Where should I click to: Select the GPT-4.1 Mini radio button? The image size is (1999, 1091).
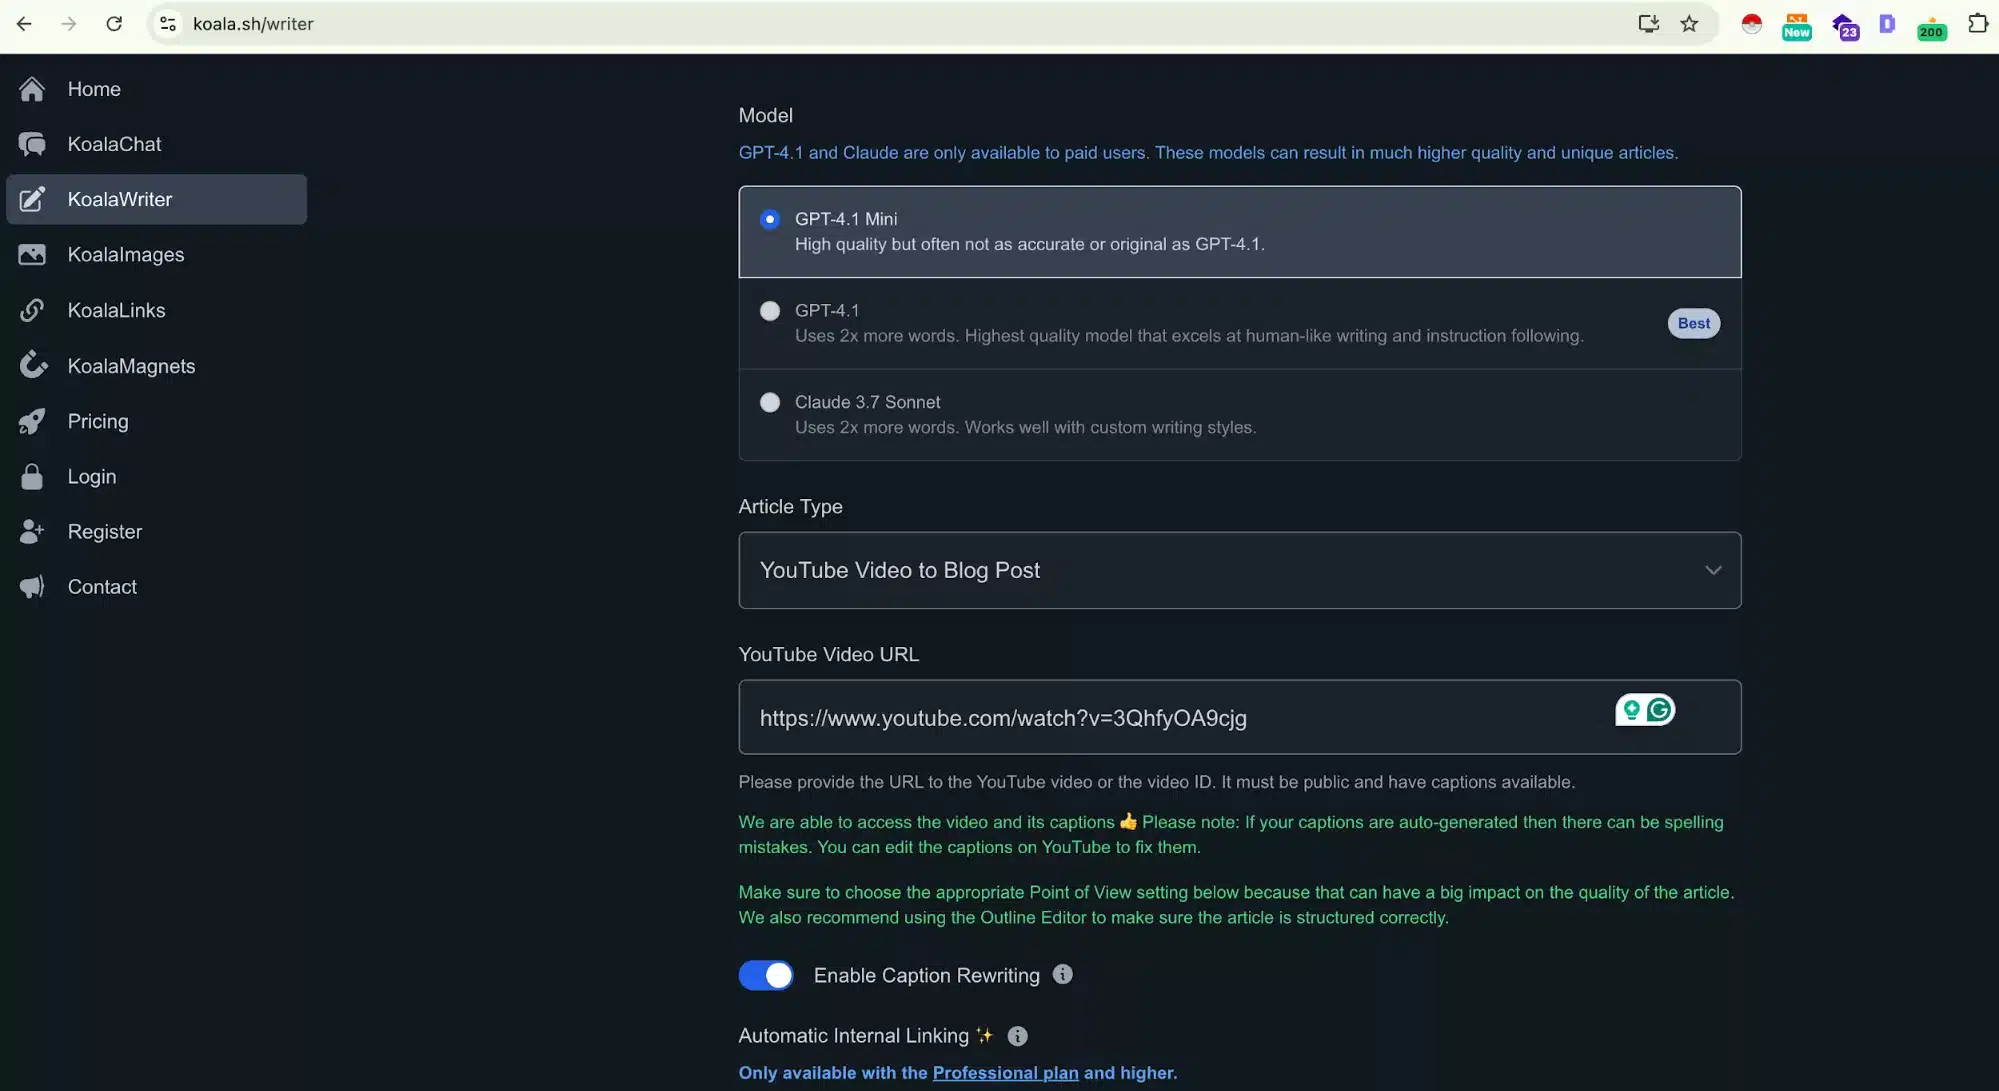pos(769,219)
